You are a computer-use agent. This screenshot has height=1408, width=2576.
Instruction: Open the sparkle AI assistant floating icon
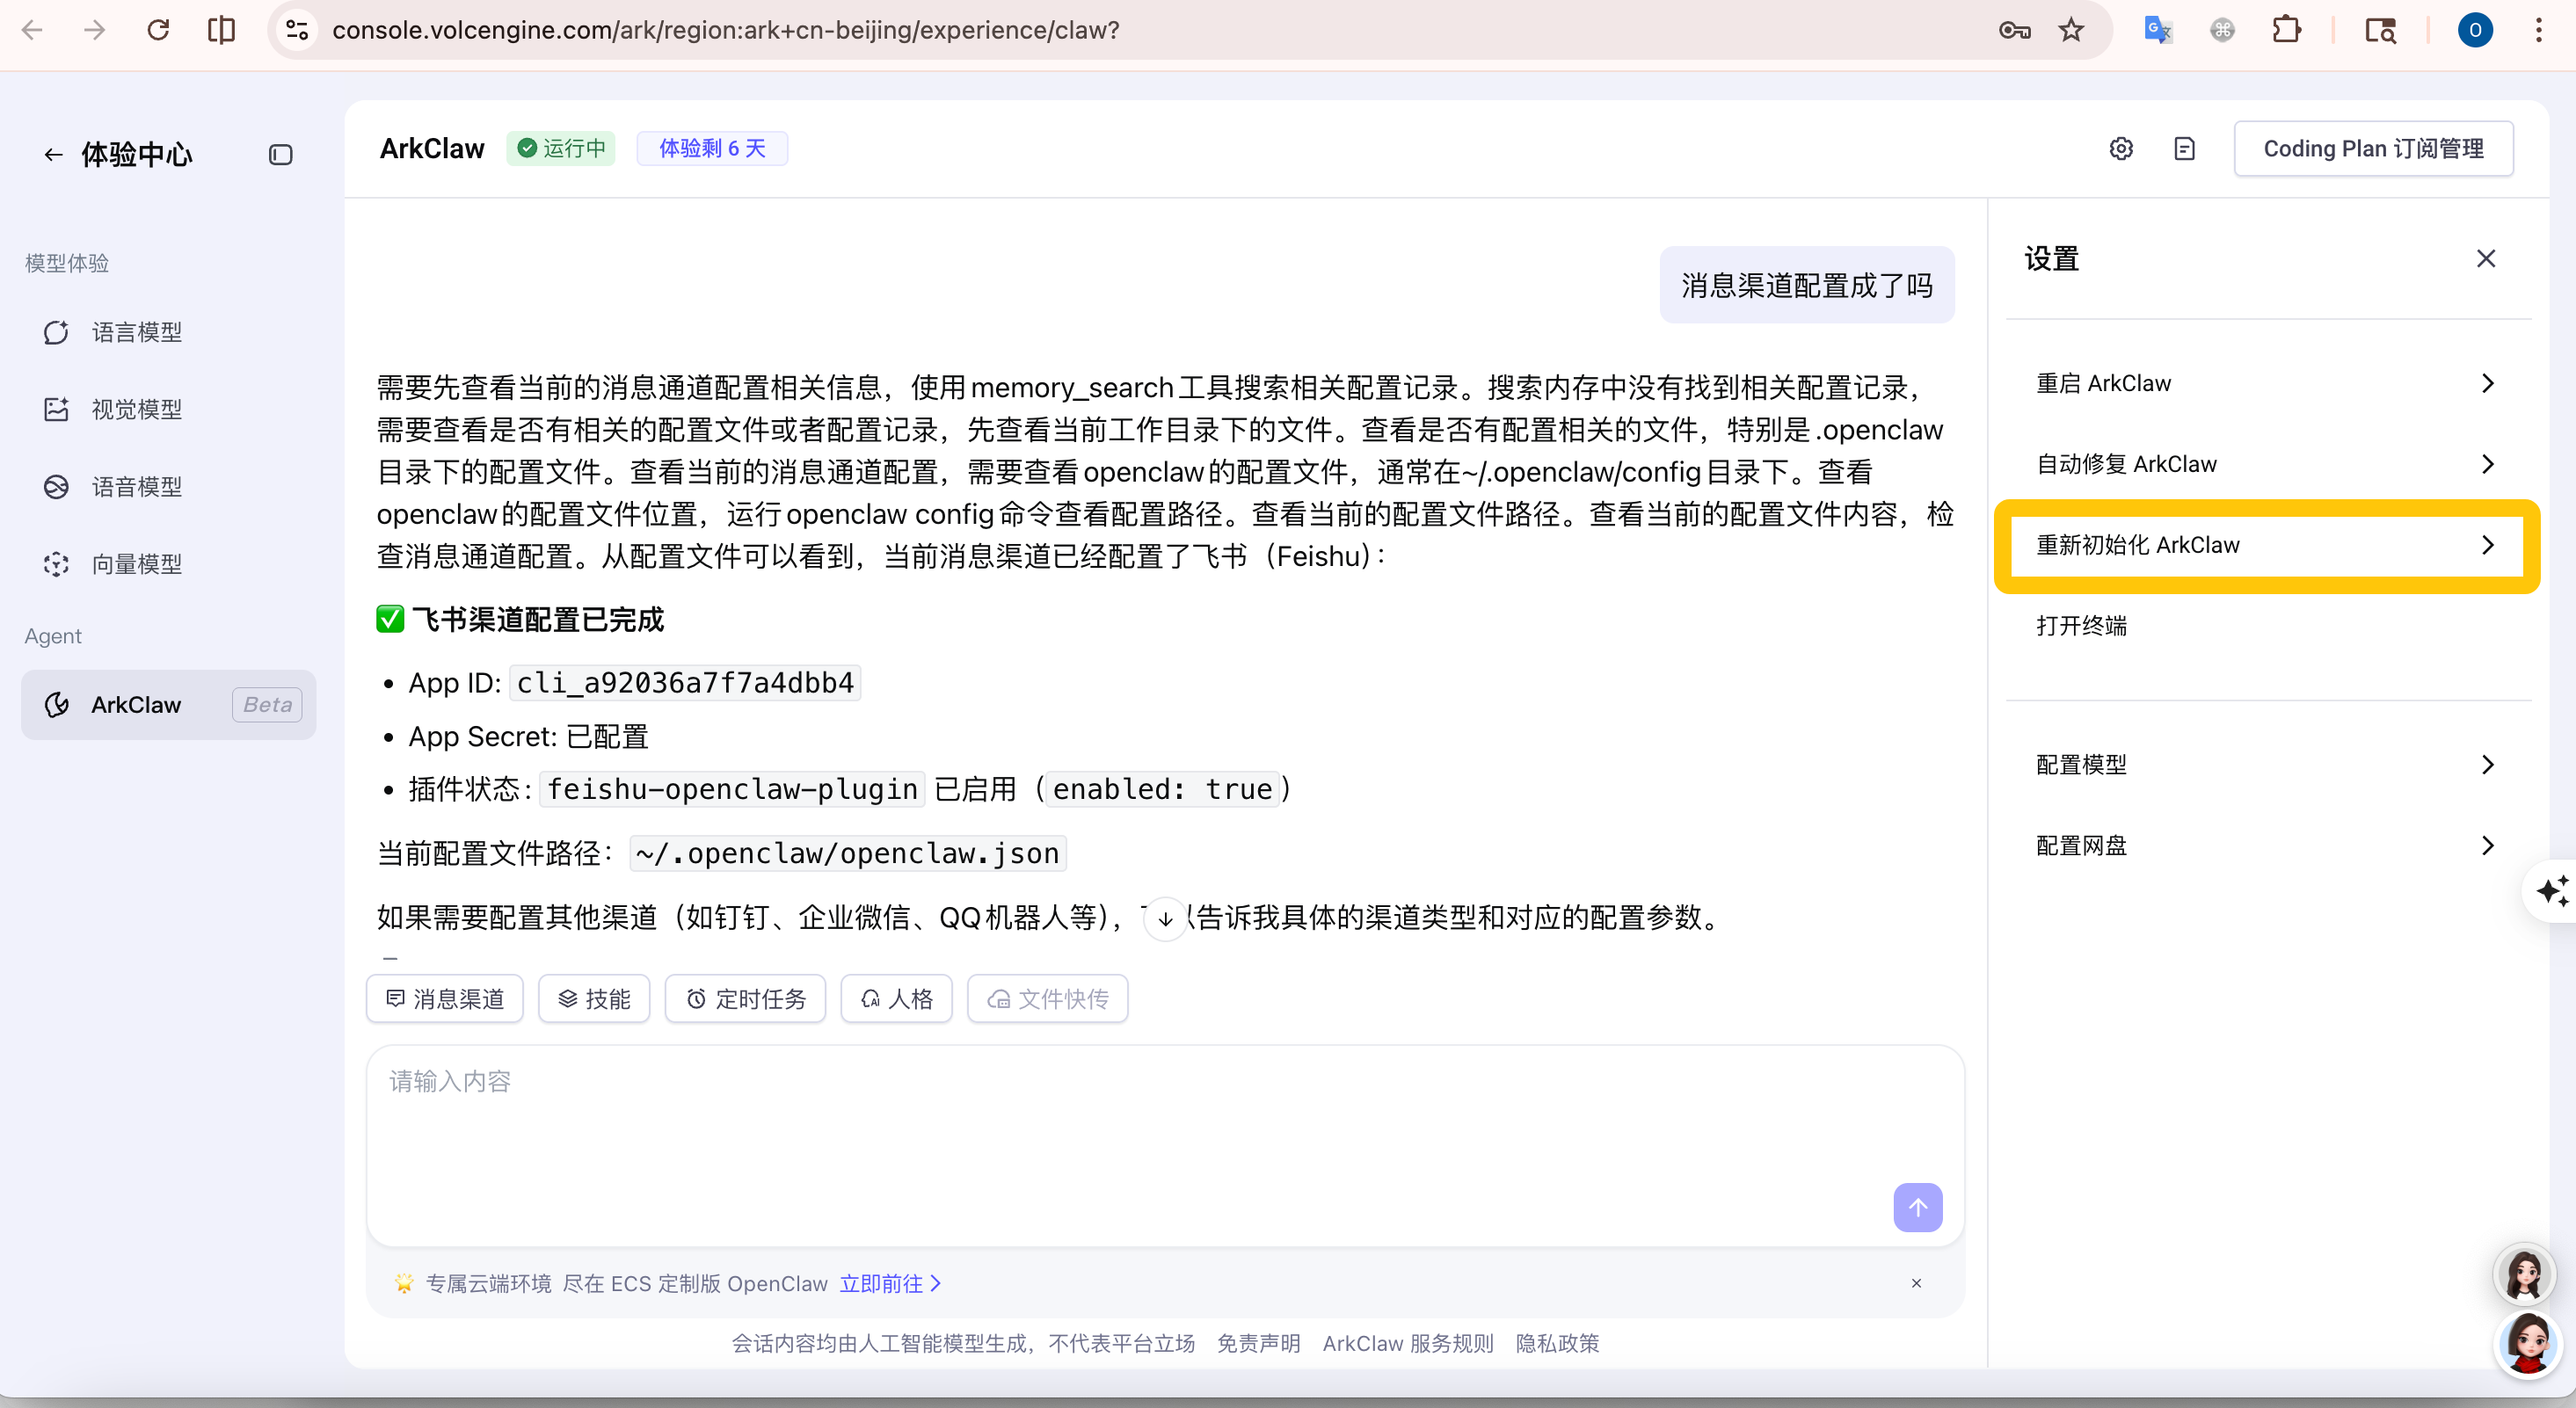click(x=2551, y=890)
